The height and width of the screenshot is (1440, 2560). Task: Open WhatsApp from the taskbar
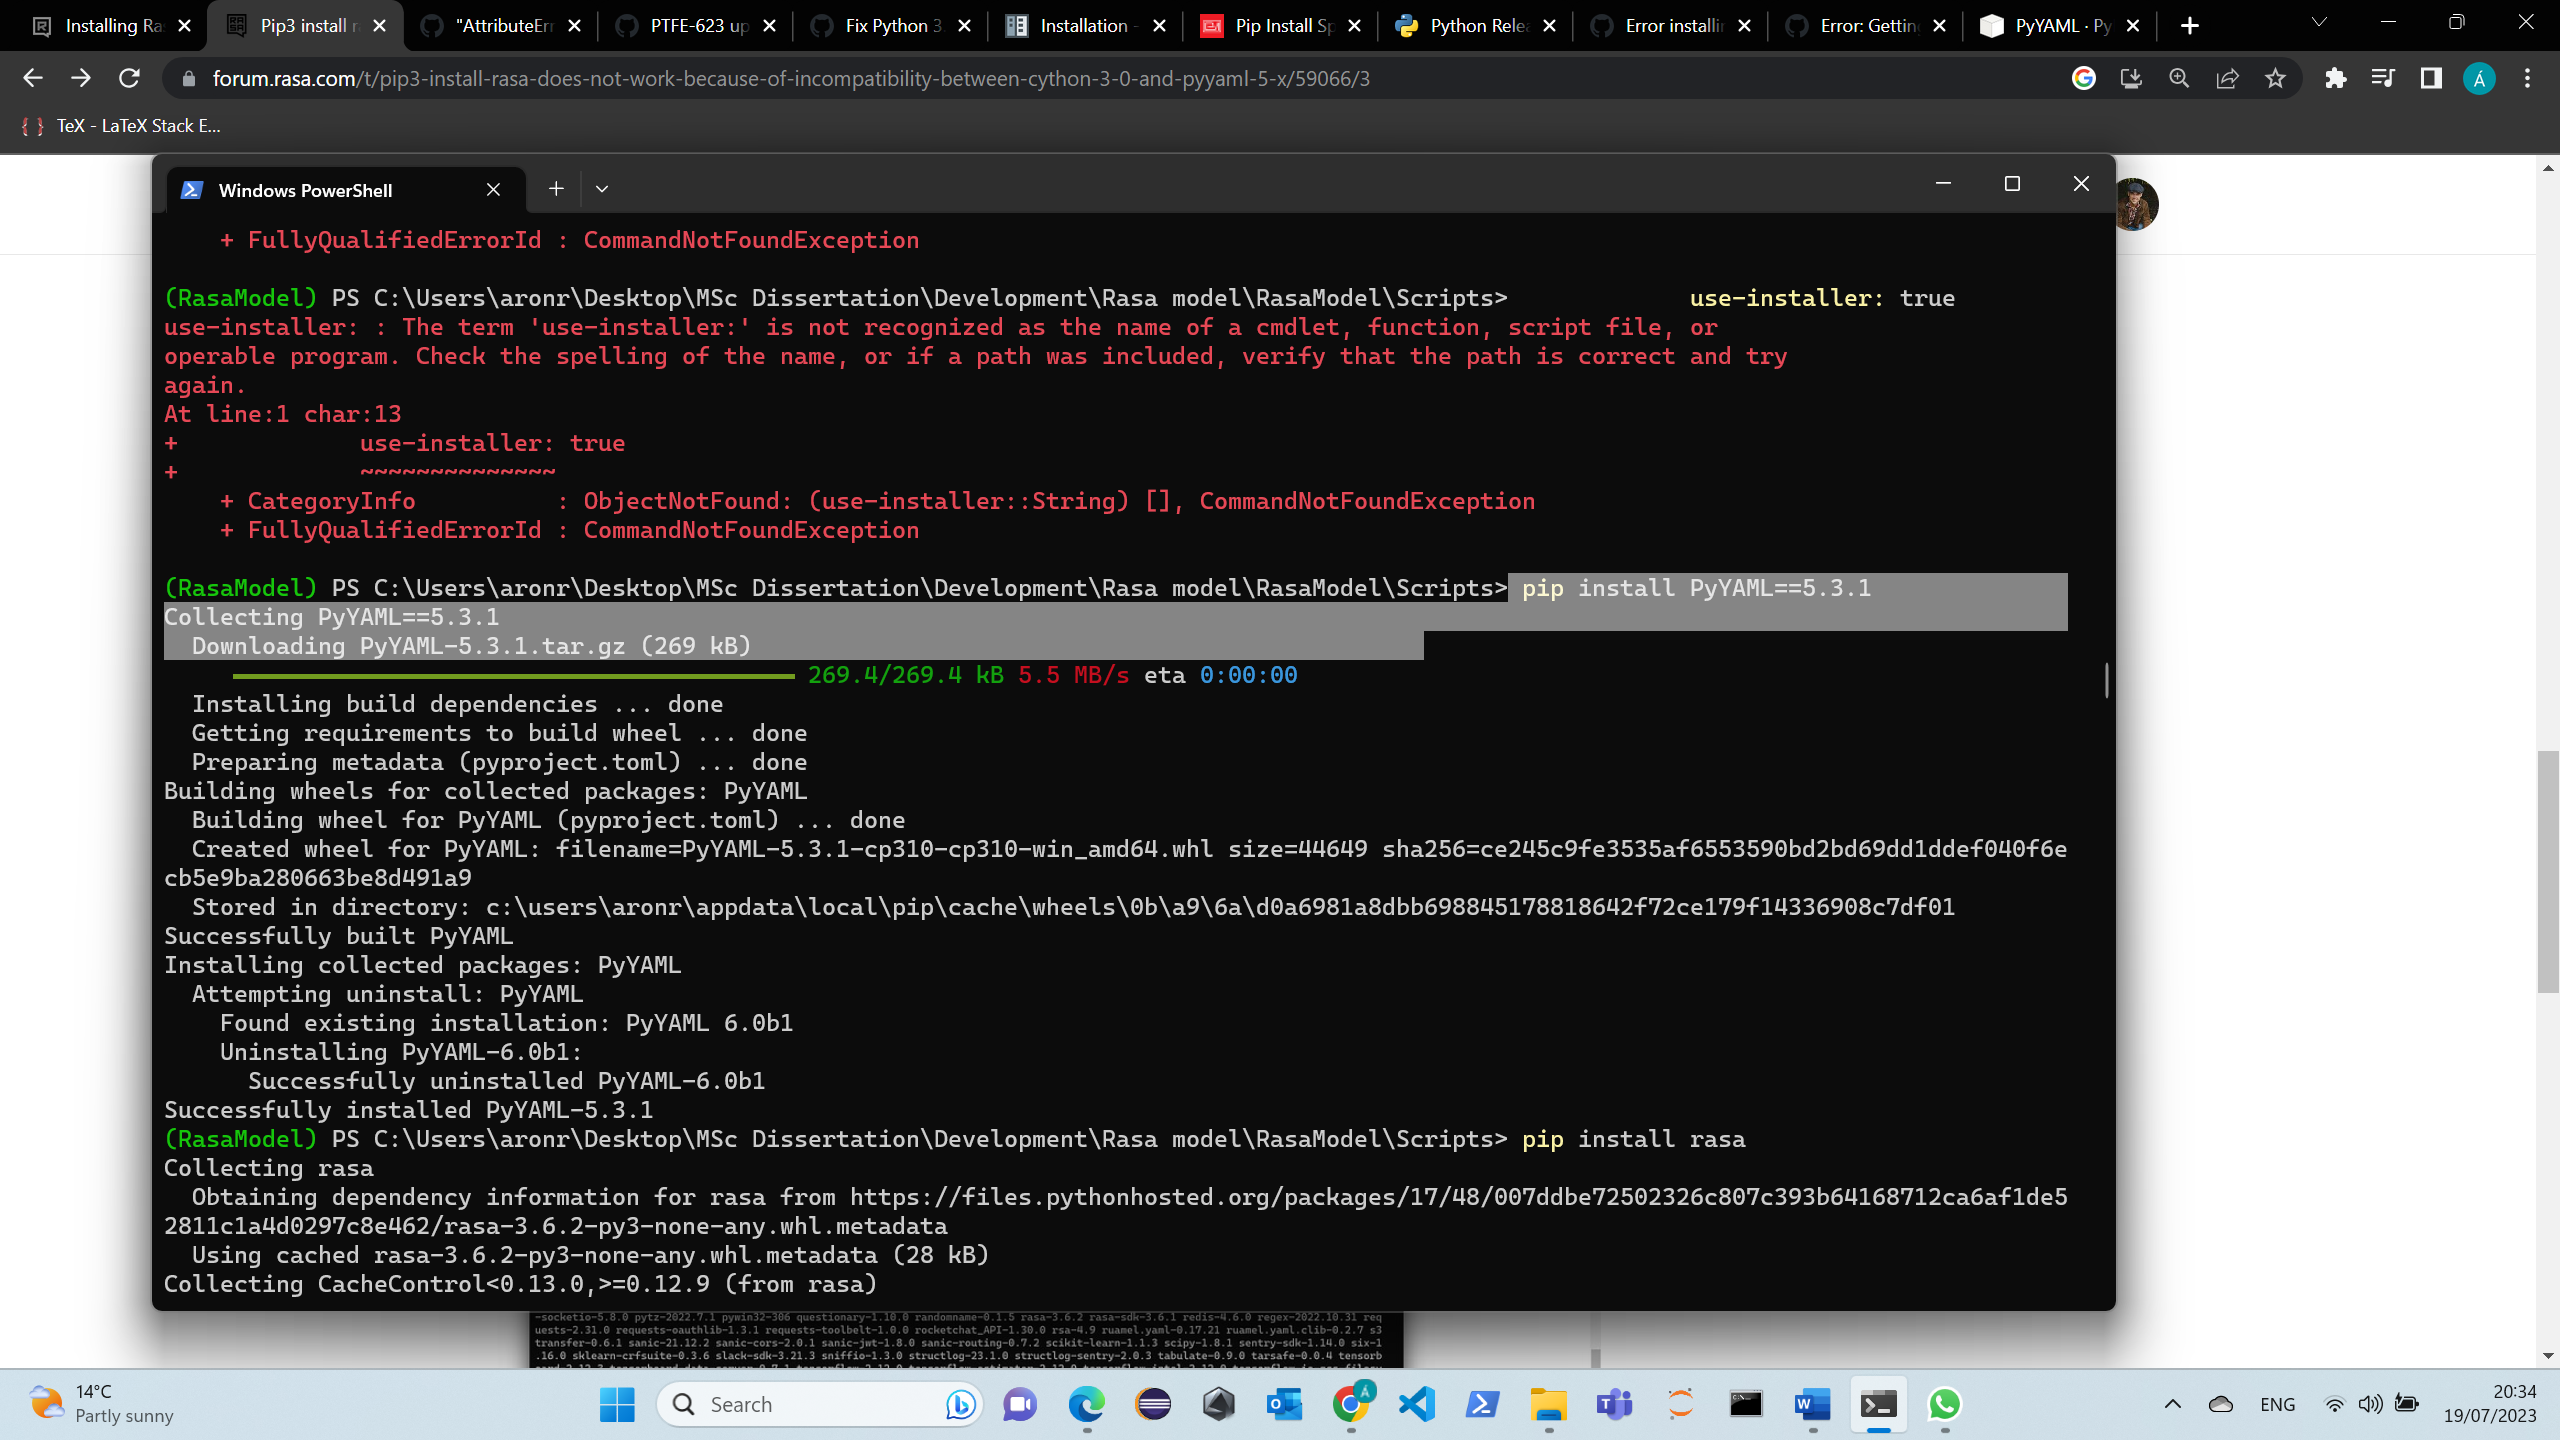1944,1404
